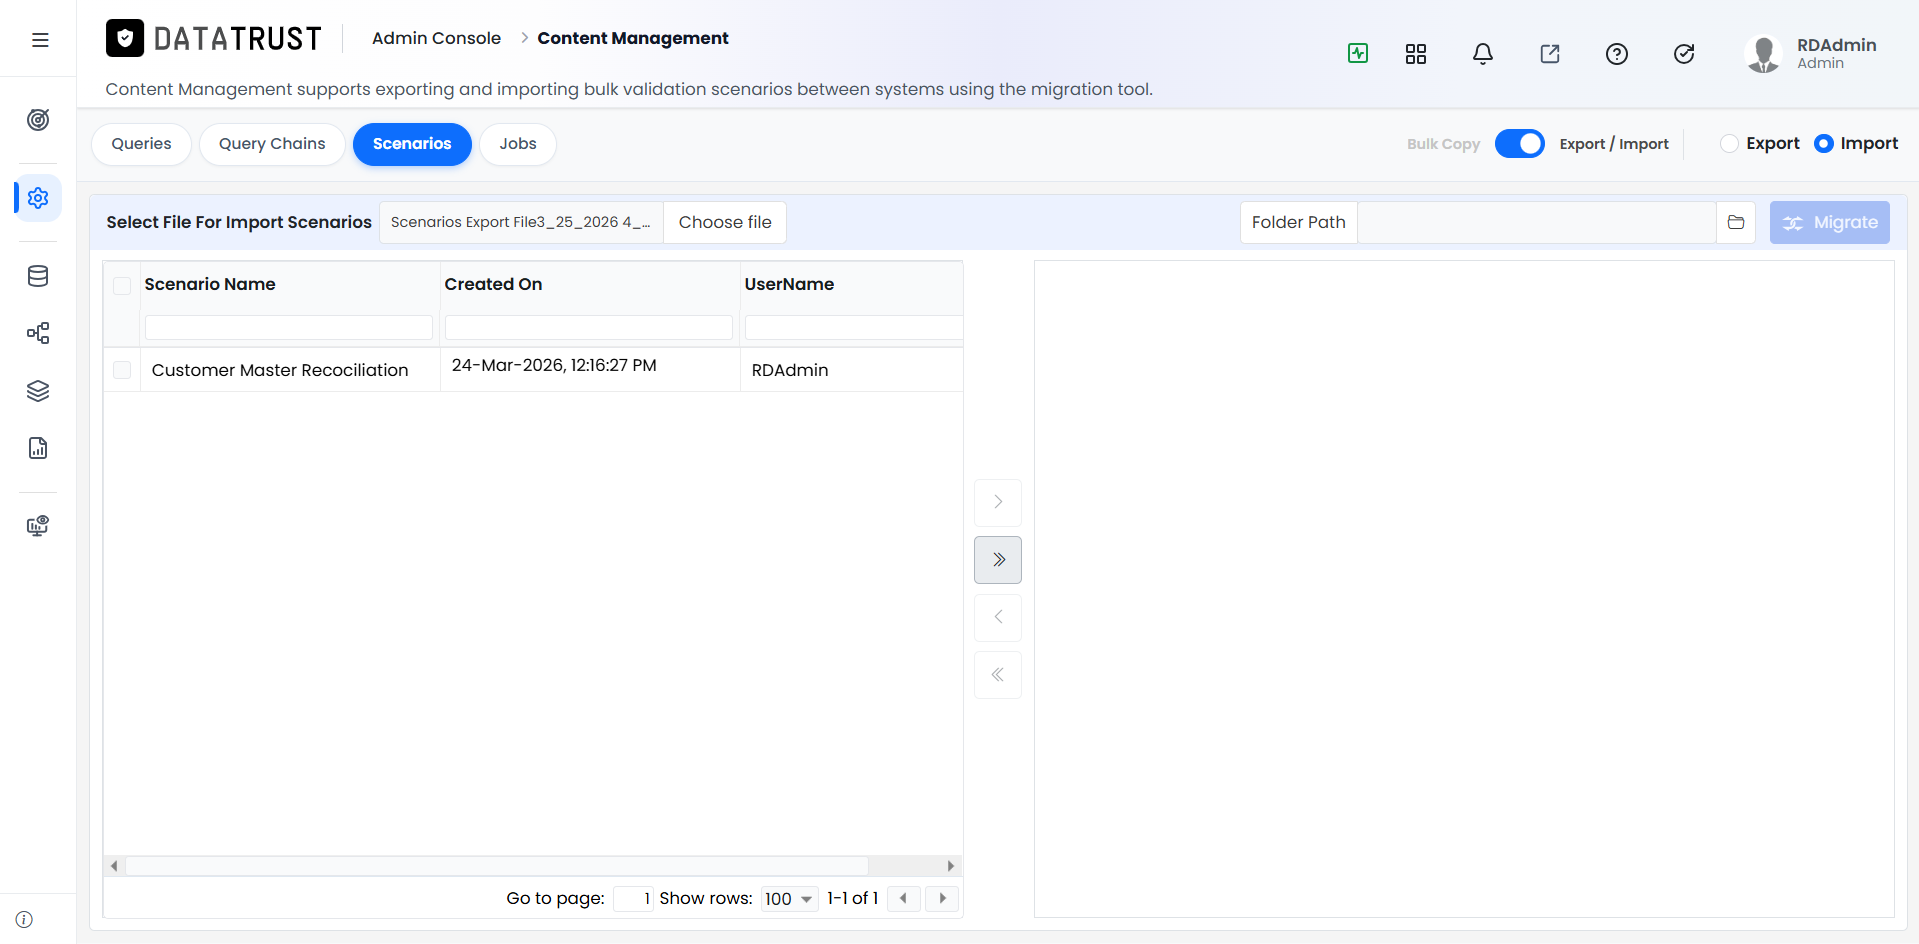Check the Customer Master Recociliation row checkbox
This screenshot has width=1919, height=944.
tap(122, 370)
